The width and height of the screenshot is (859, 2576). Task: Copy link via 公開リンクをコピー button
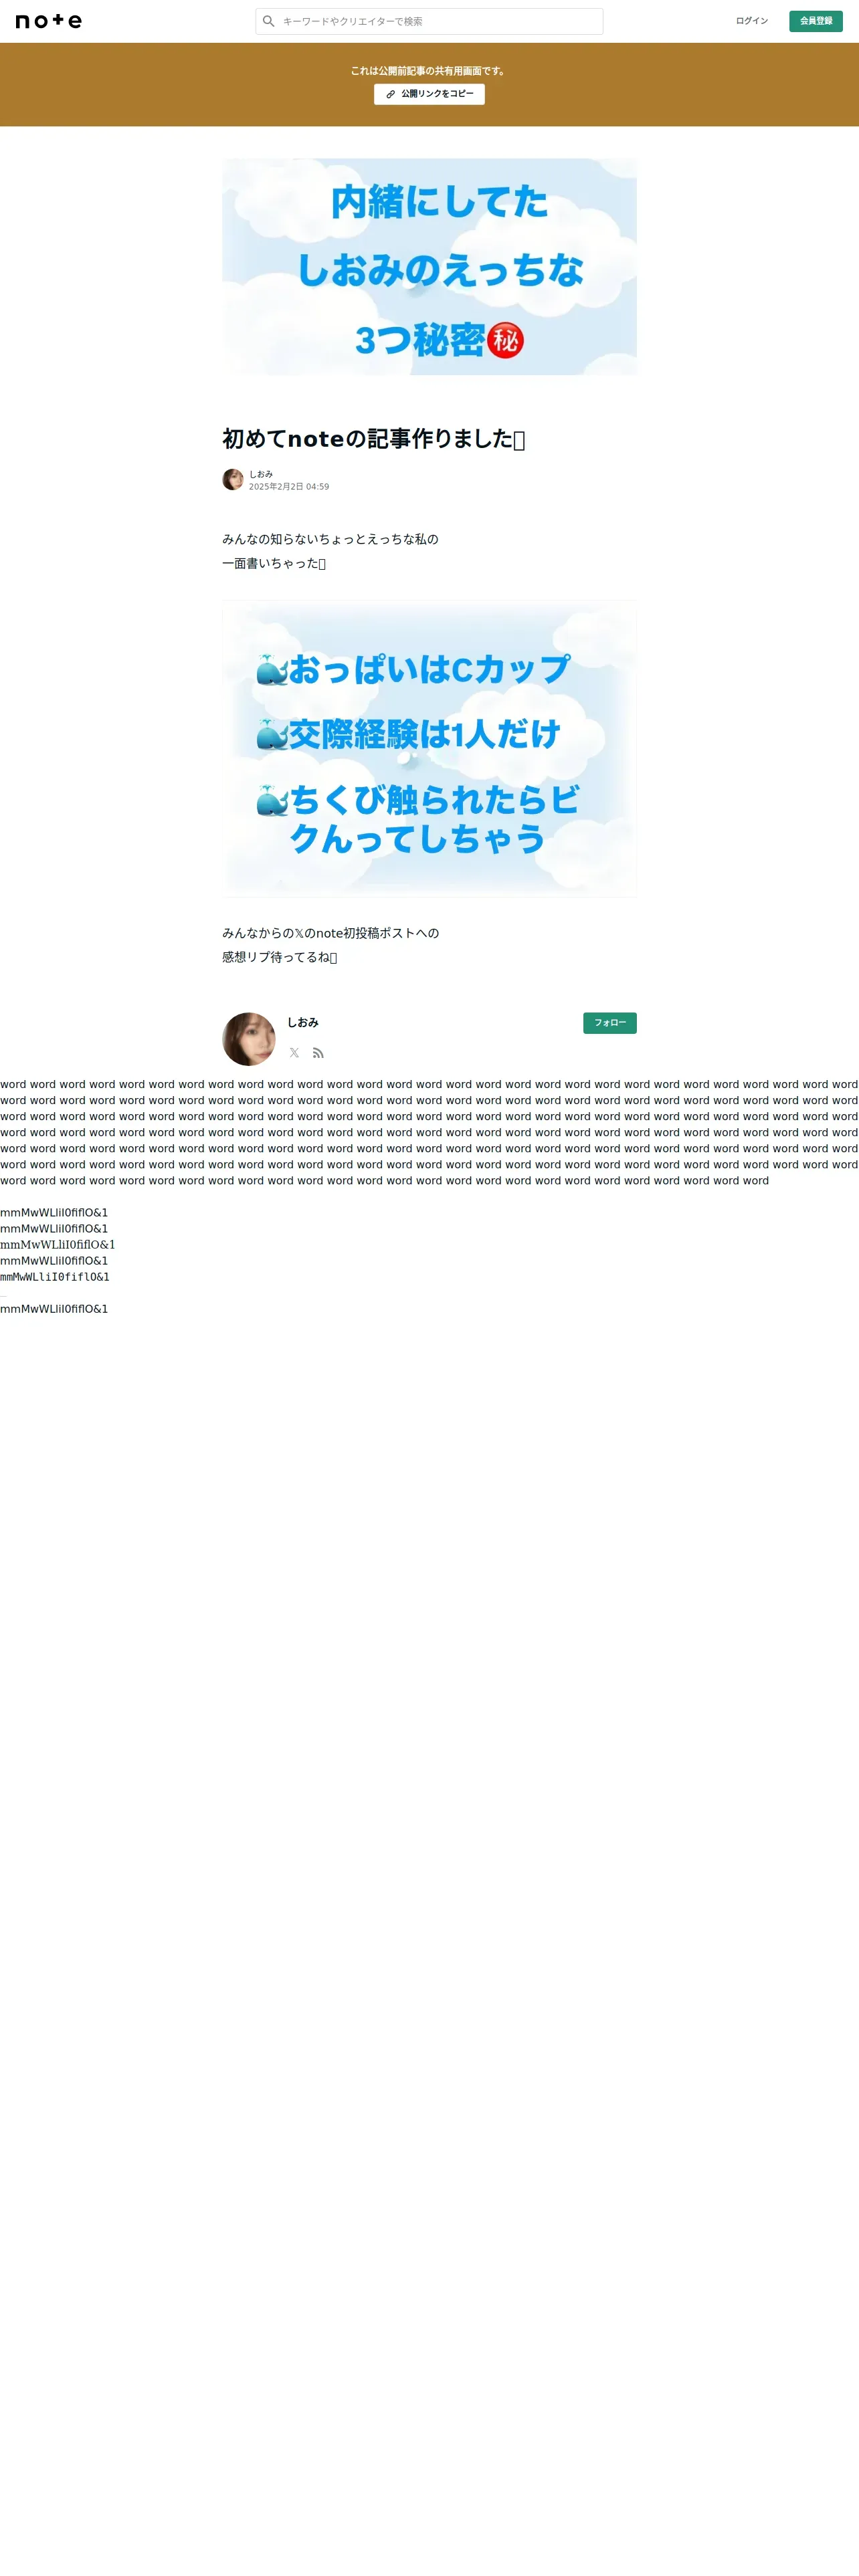tap(429, 94)
